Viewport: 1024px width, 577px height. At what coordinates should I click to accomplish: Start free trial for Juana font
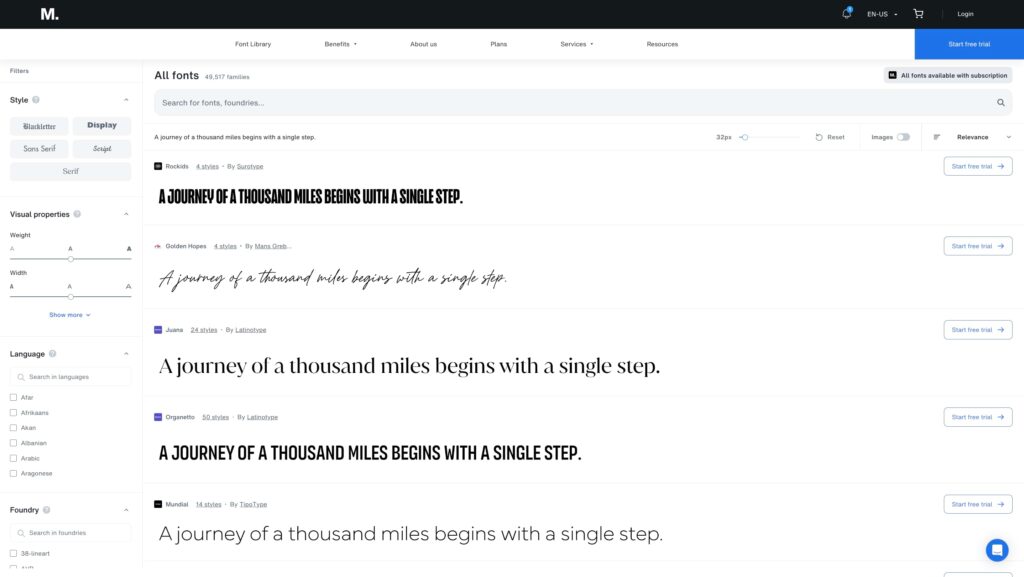[978, 330]
